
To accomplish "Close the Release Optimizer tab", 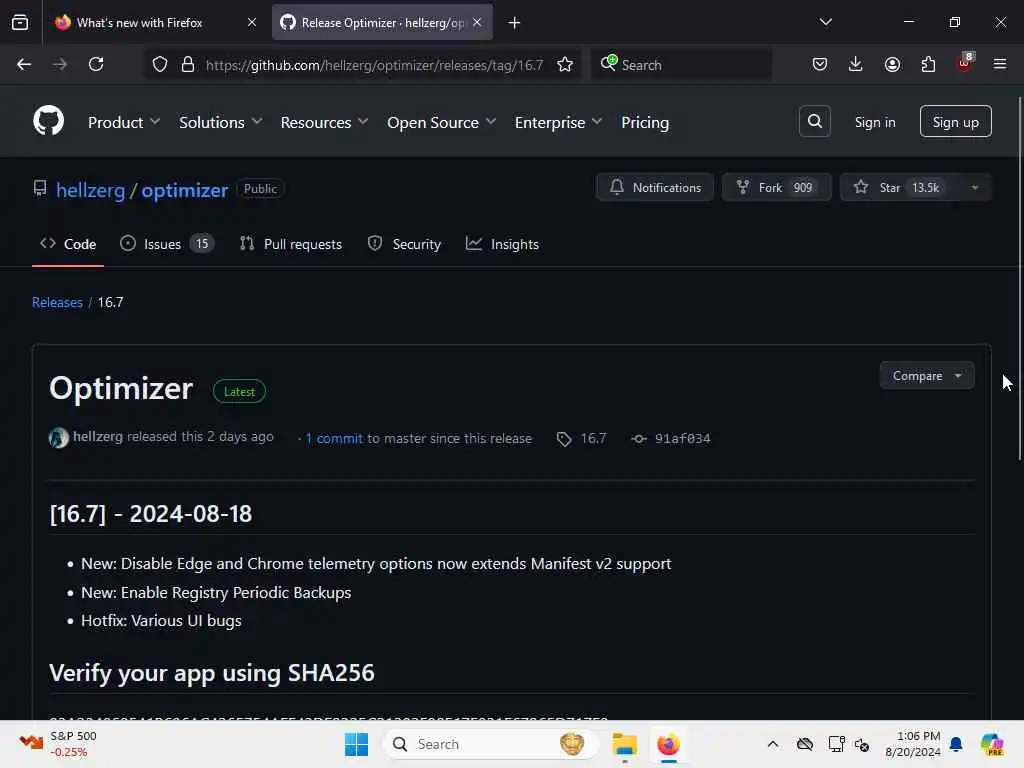I will point(477,23).
